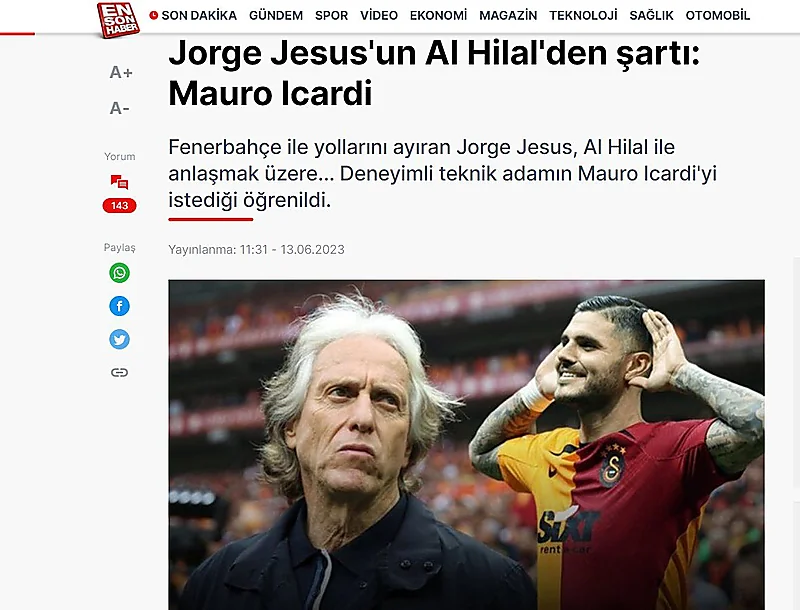Screen dimensions: 800x610
Task: Open the Video section
Action: click(x=379, y=16)
